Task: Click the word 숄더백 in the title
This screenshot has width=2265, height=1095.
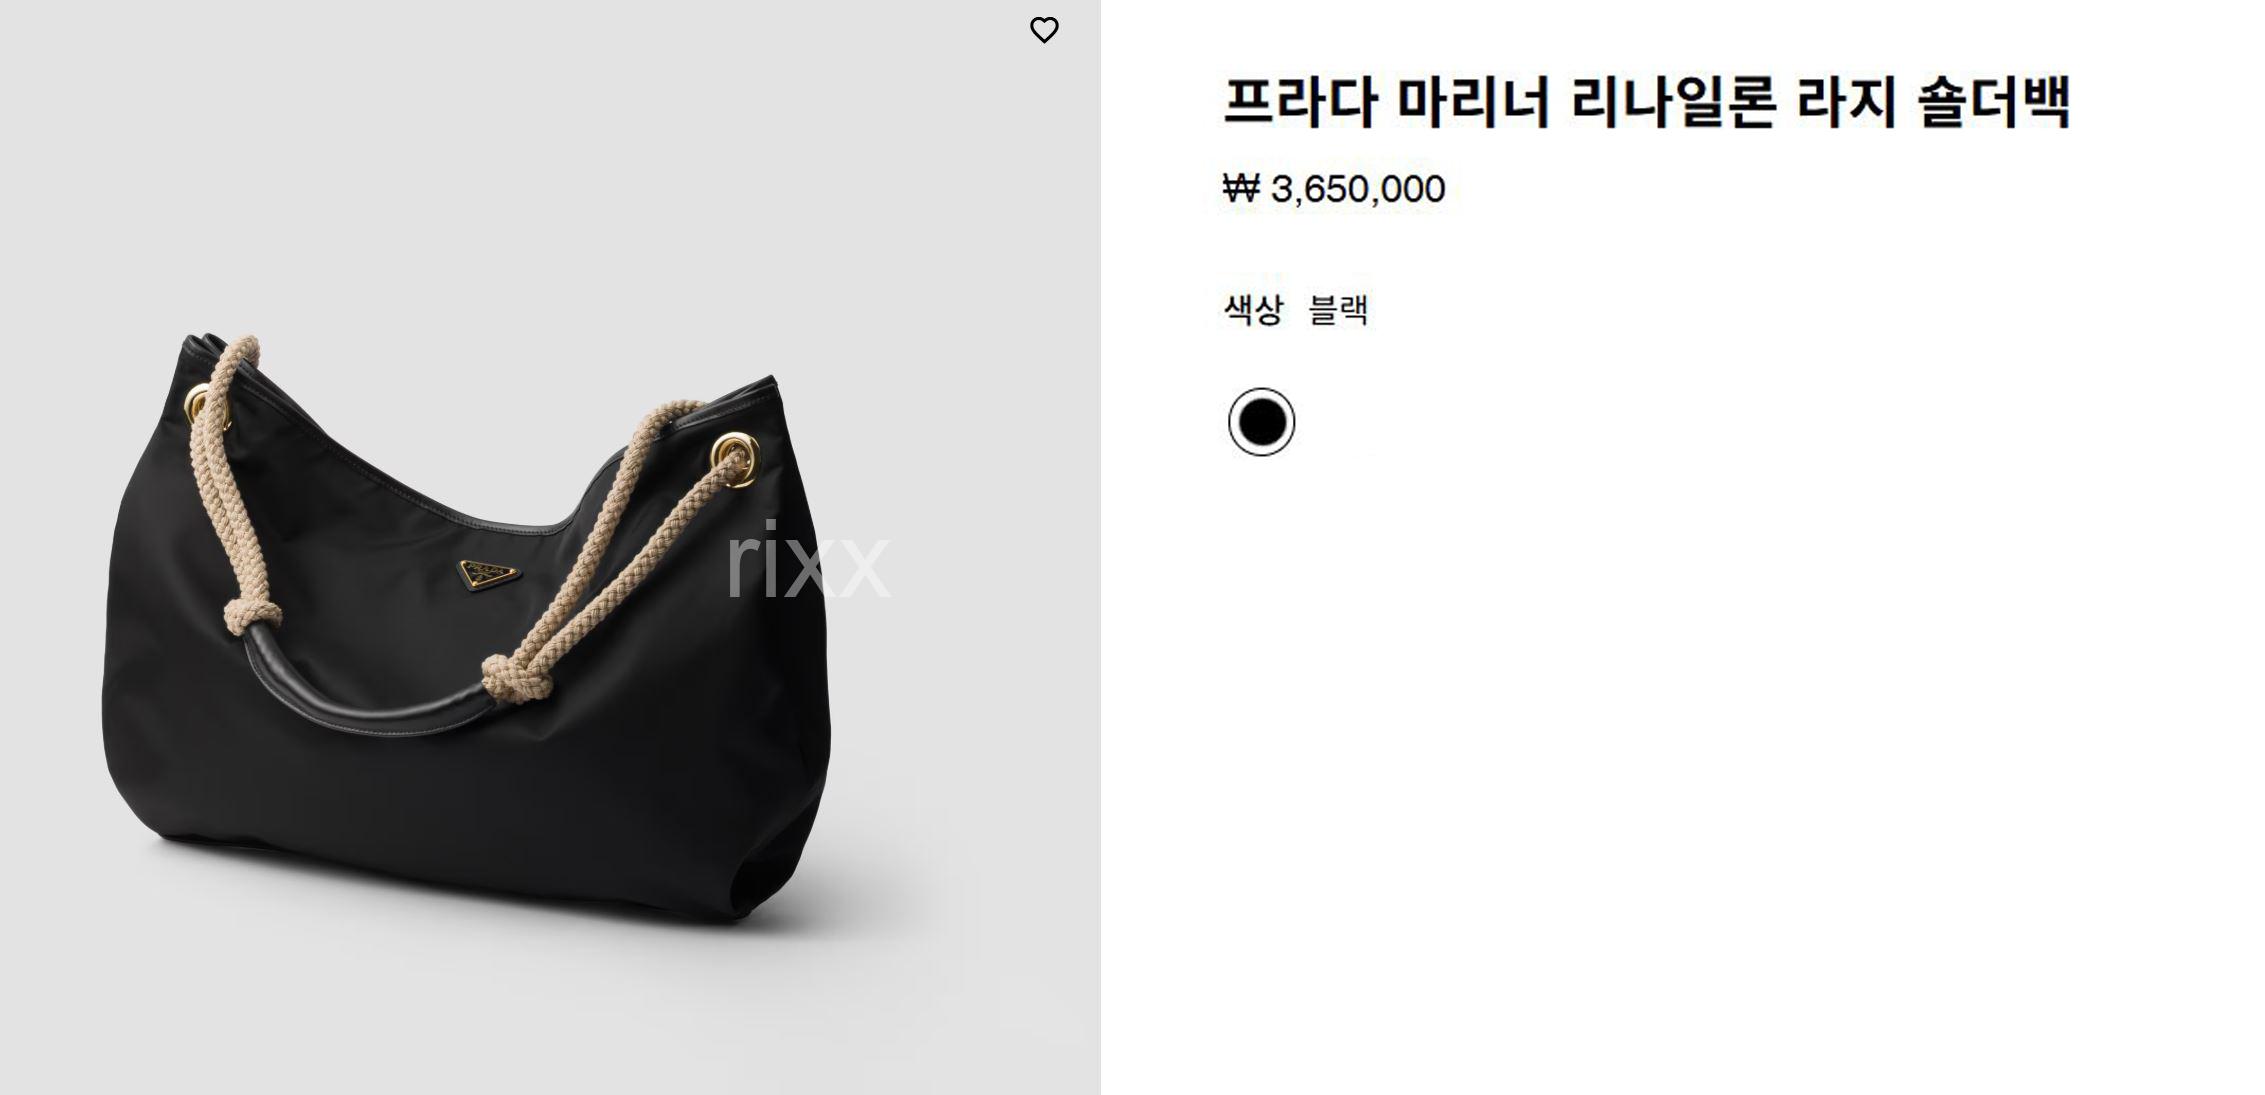Action: tap(1993, 101)
